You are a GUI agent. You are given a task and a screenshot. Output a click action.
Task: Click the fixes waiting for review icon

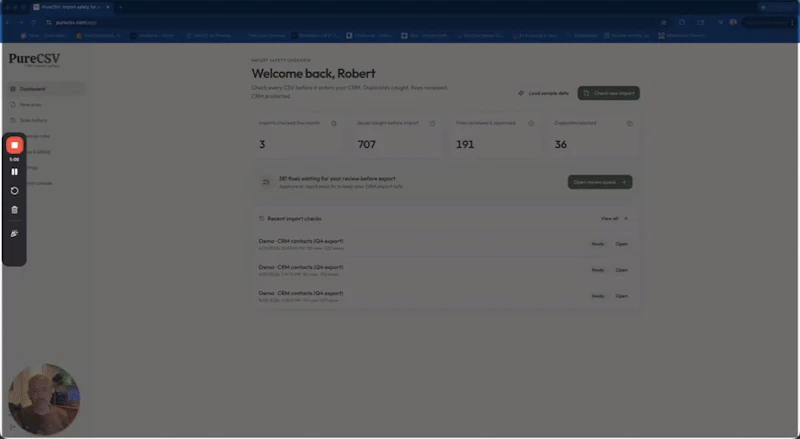pos(266,182)
